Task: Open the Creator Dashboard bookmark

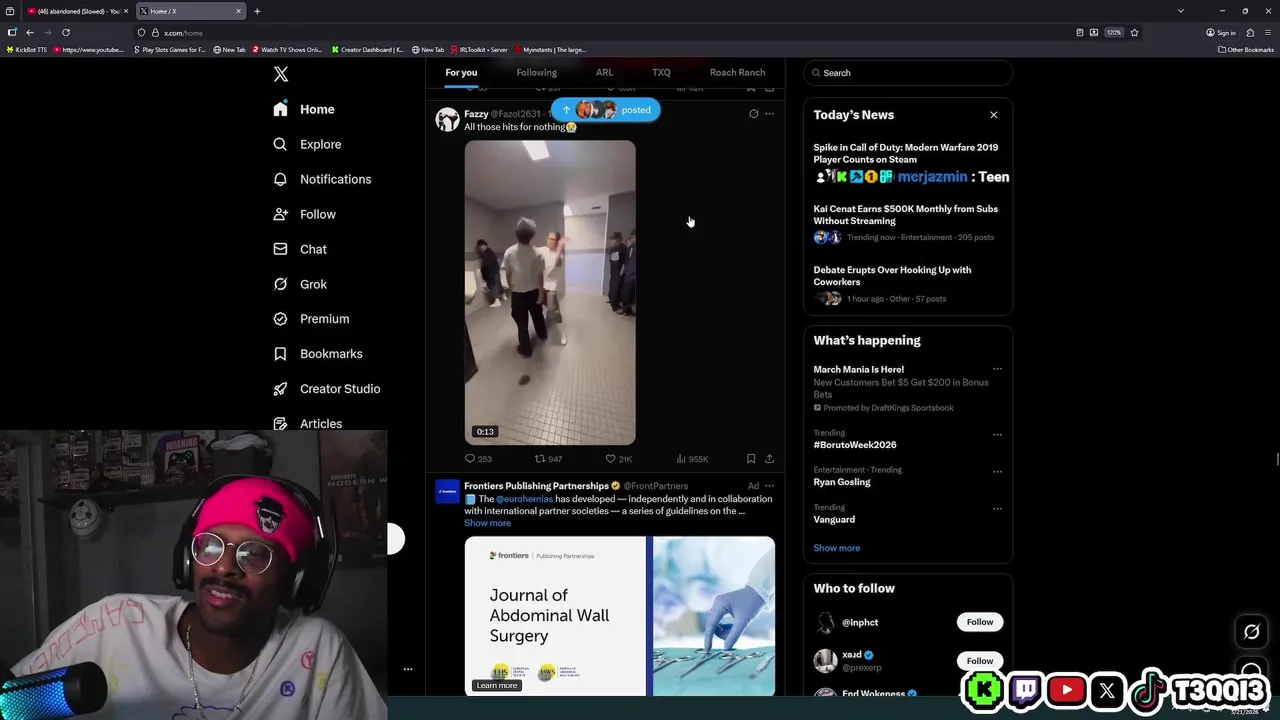Action: point(368,49)
